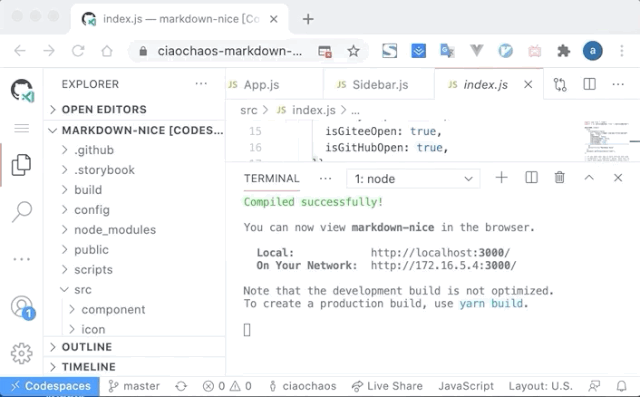Click the open changes compare icon

(560, 84)
